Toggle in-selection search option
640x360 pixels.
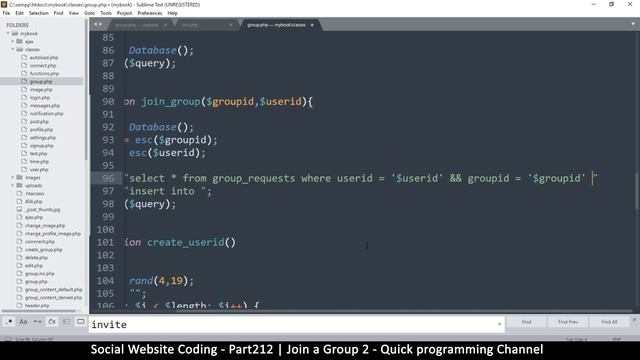pos(66,322)
